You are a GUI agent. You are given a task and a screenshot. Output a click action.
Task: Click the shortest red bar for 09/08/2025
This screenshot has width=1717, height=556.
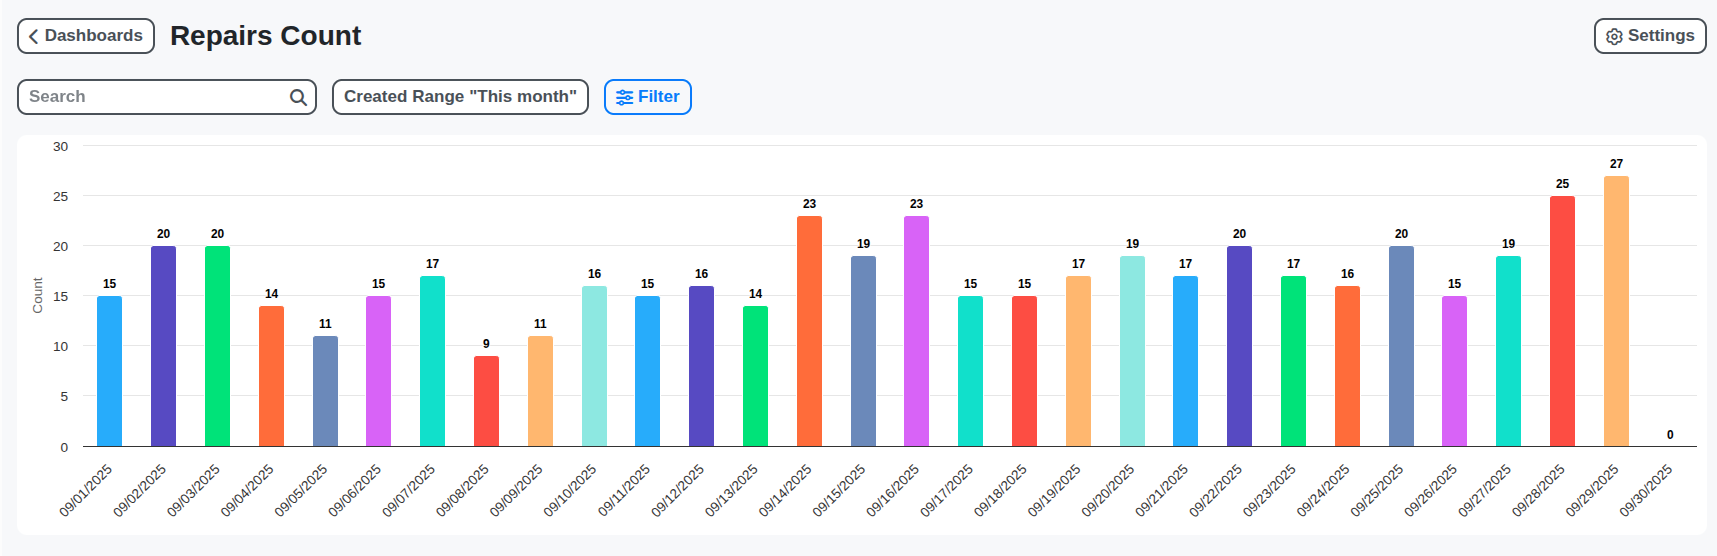coord(486,401)
